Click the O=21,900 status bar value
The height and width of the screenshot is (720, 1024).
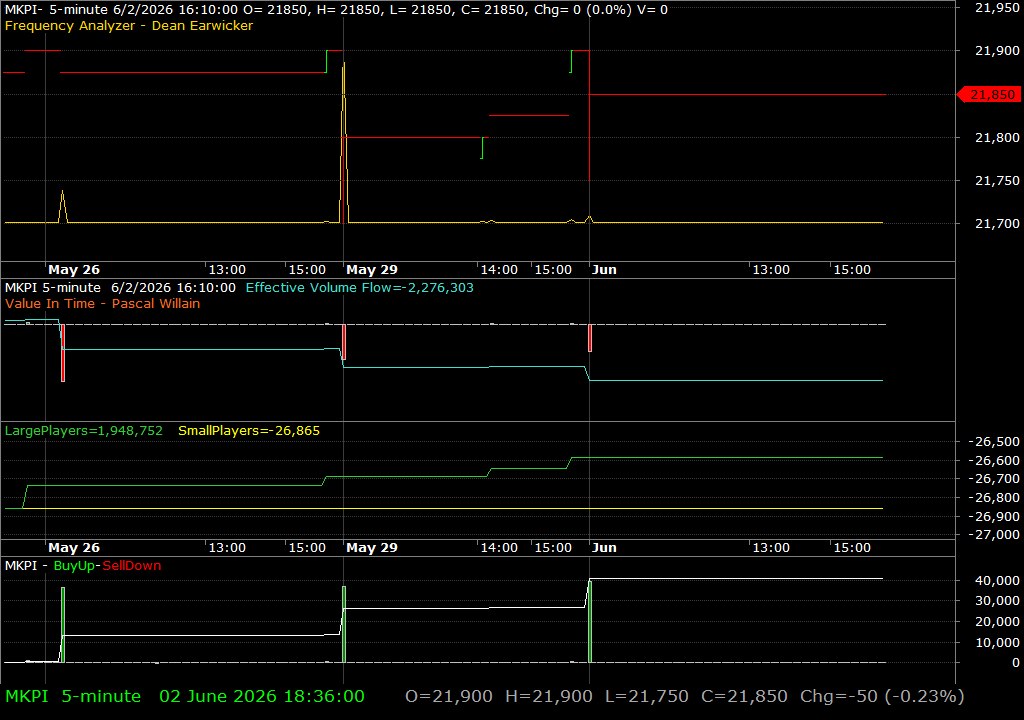[449, 696]
